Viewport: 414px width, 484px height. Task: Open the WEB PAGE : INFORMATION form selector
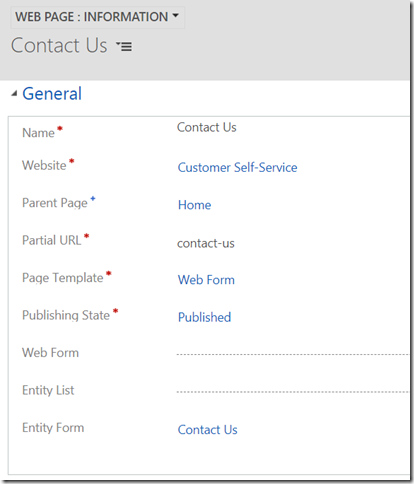point(98,17)
